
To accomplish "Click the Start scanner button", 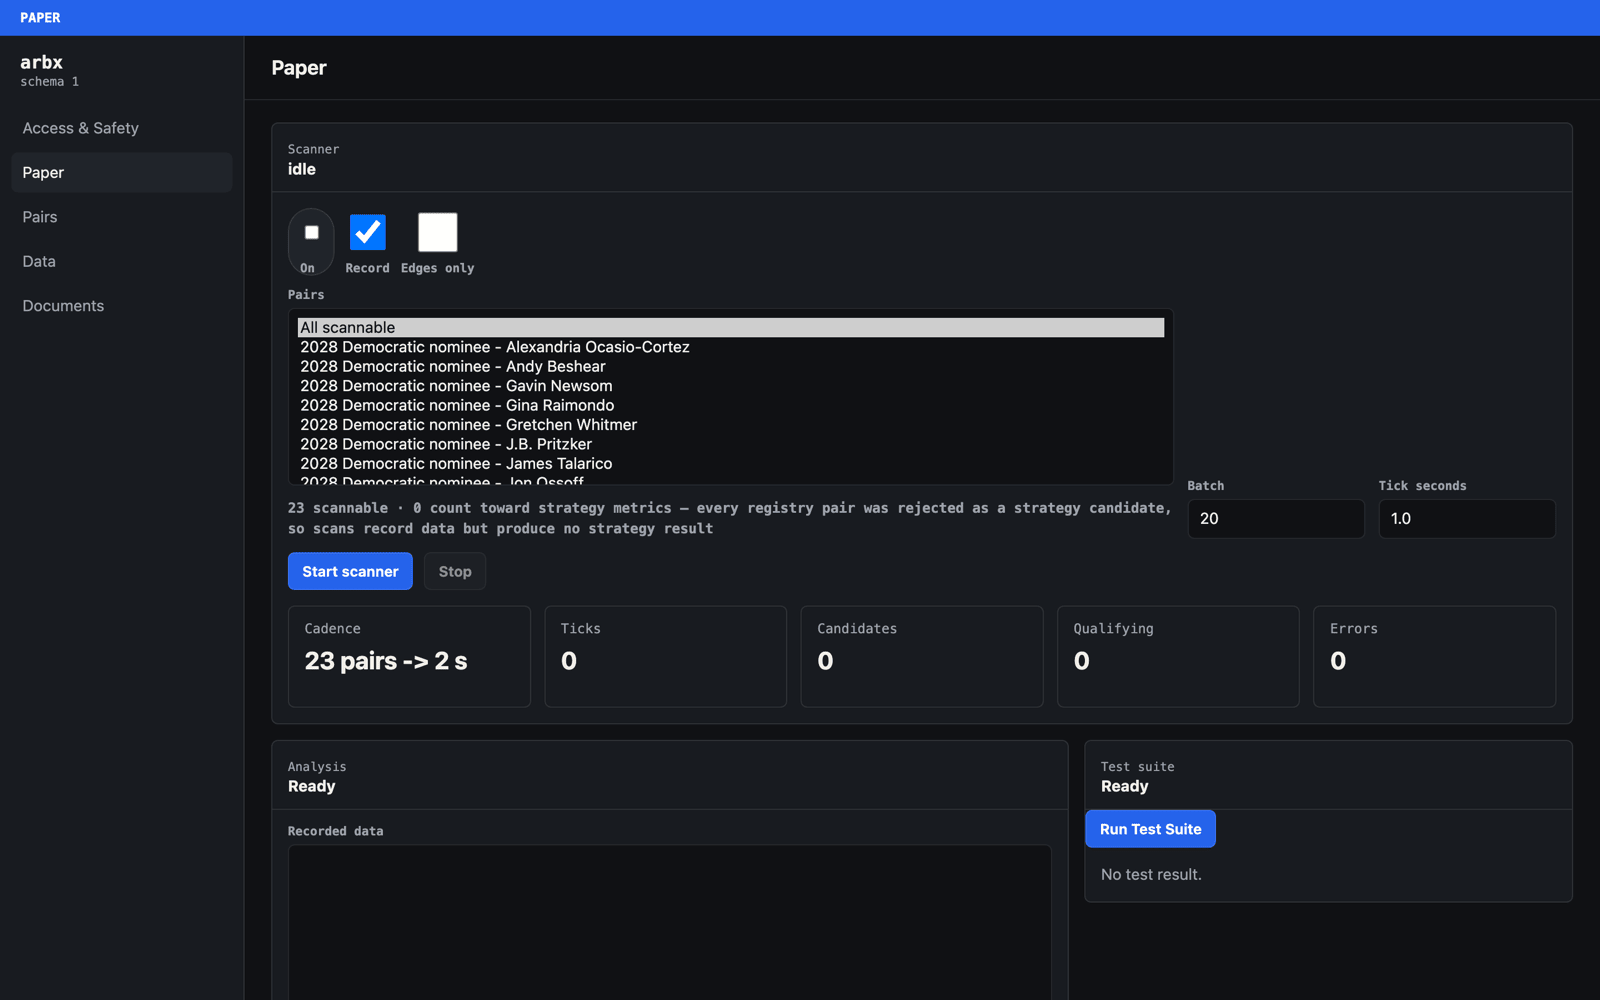I will pyautogui.click(x=350, y=571).
